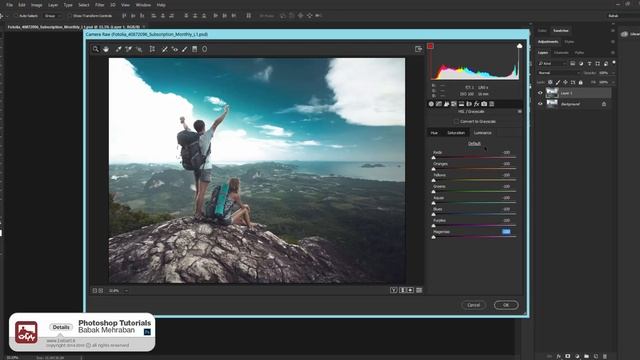Image resolution: width=640 pixels, height=360 pixels.
Task: Open the Camera Calibration panel icon
Action: point(484,104)
